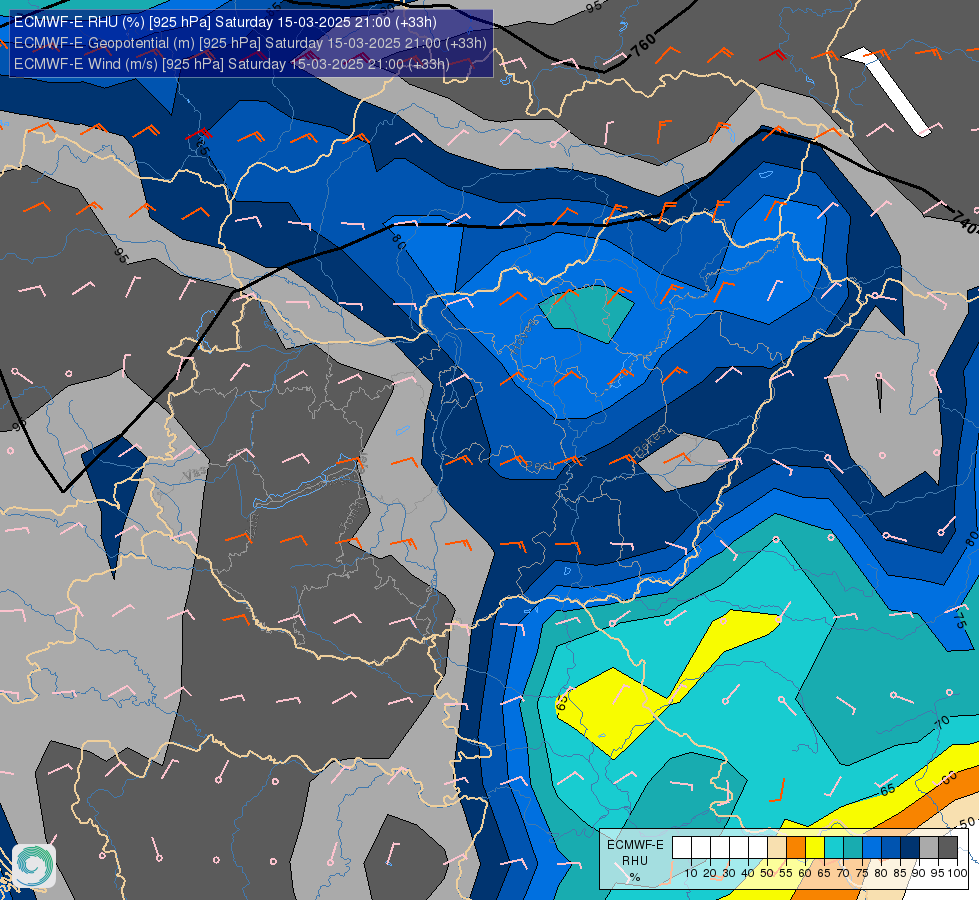Click the '740' geopotential contour label
This screenshot has width=979, height=900.
tap(965, 222)
